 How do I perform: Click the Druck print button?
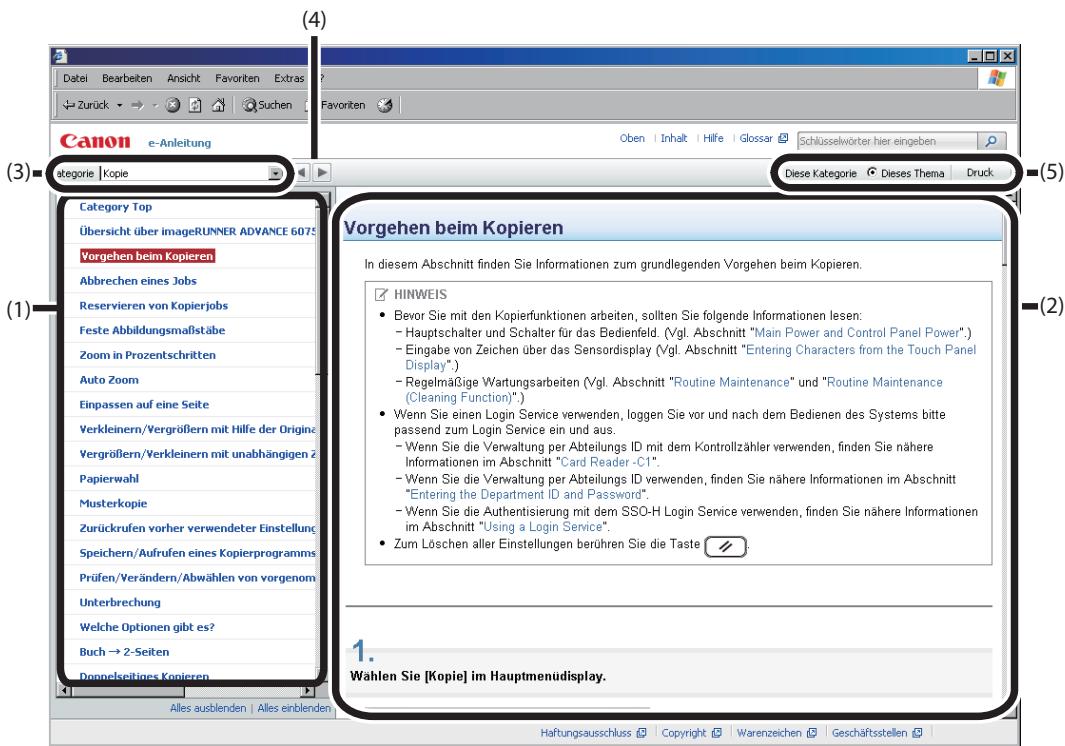[x=979, y=173]
